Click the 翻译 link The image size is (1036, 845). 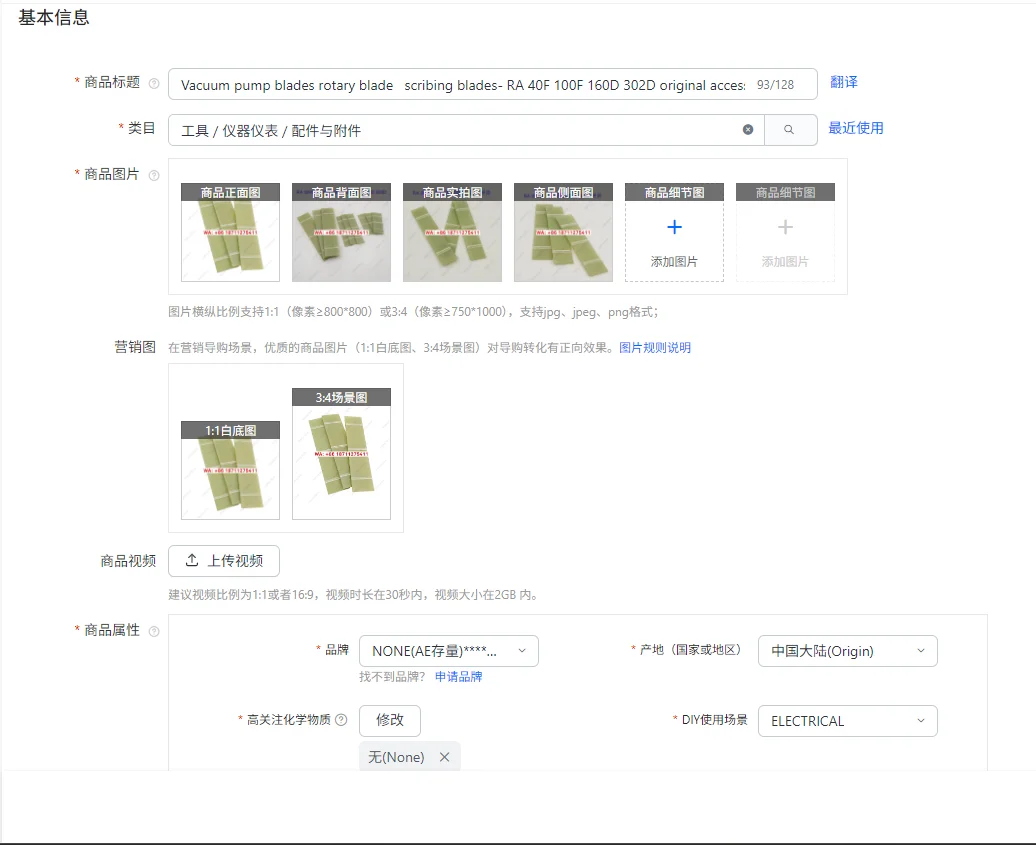(844, 82)
